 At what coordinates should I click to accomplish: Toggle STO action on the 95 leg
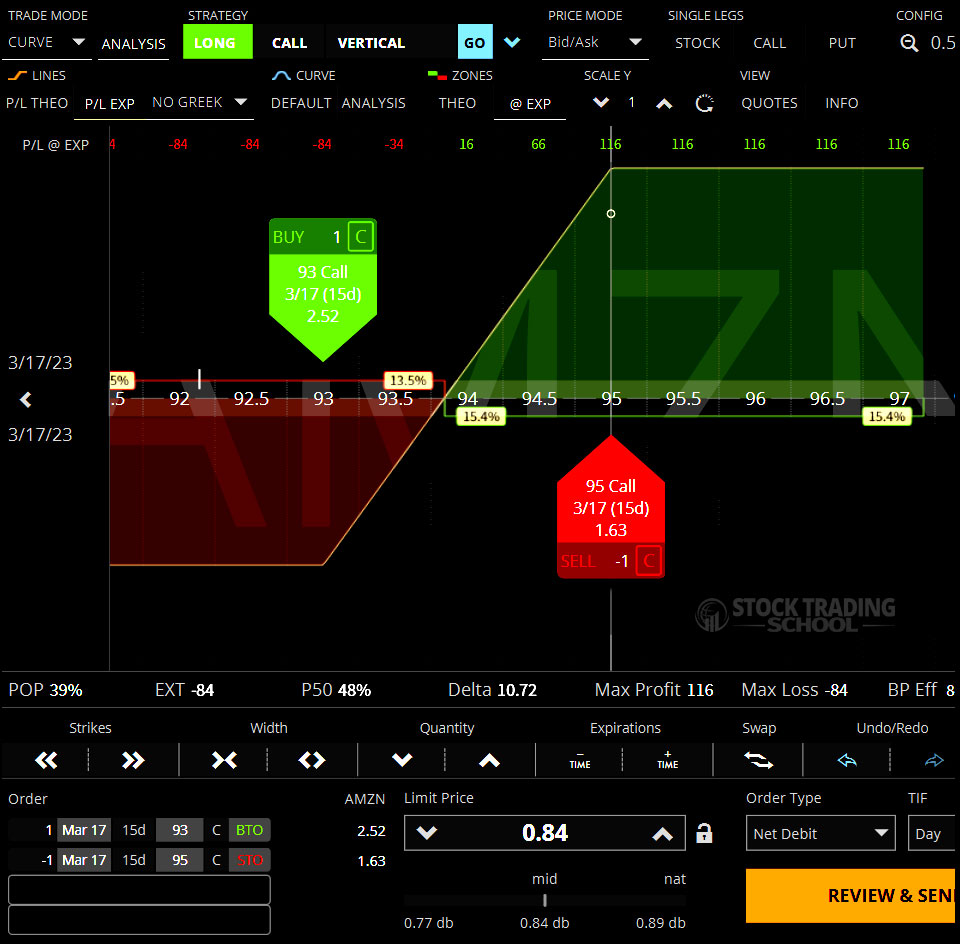tap(249, 860)
